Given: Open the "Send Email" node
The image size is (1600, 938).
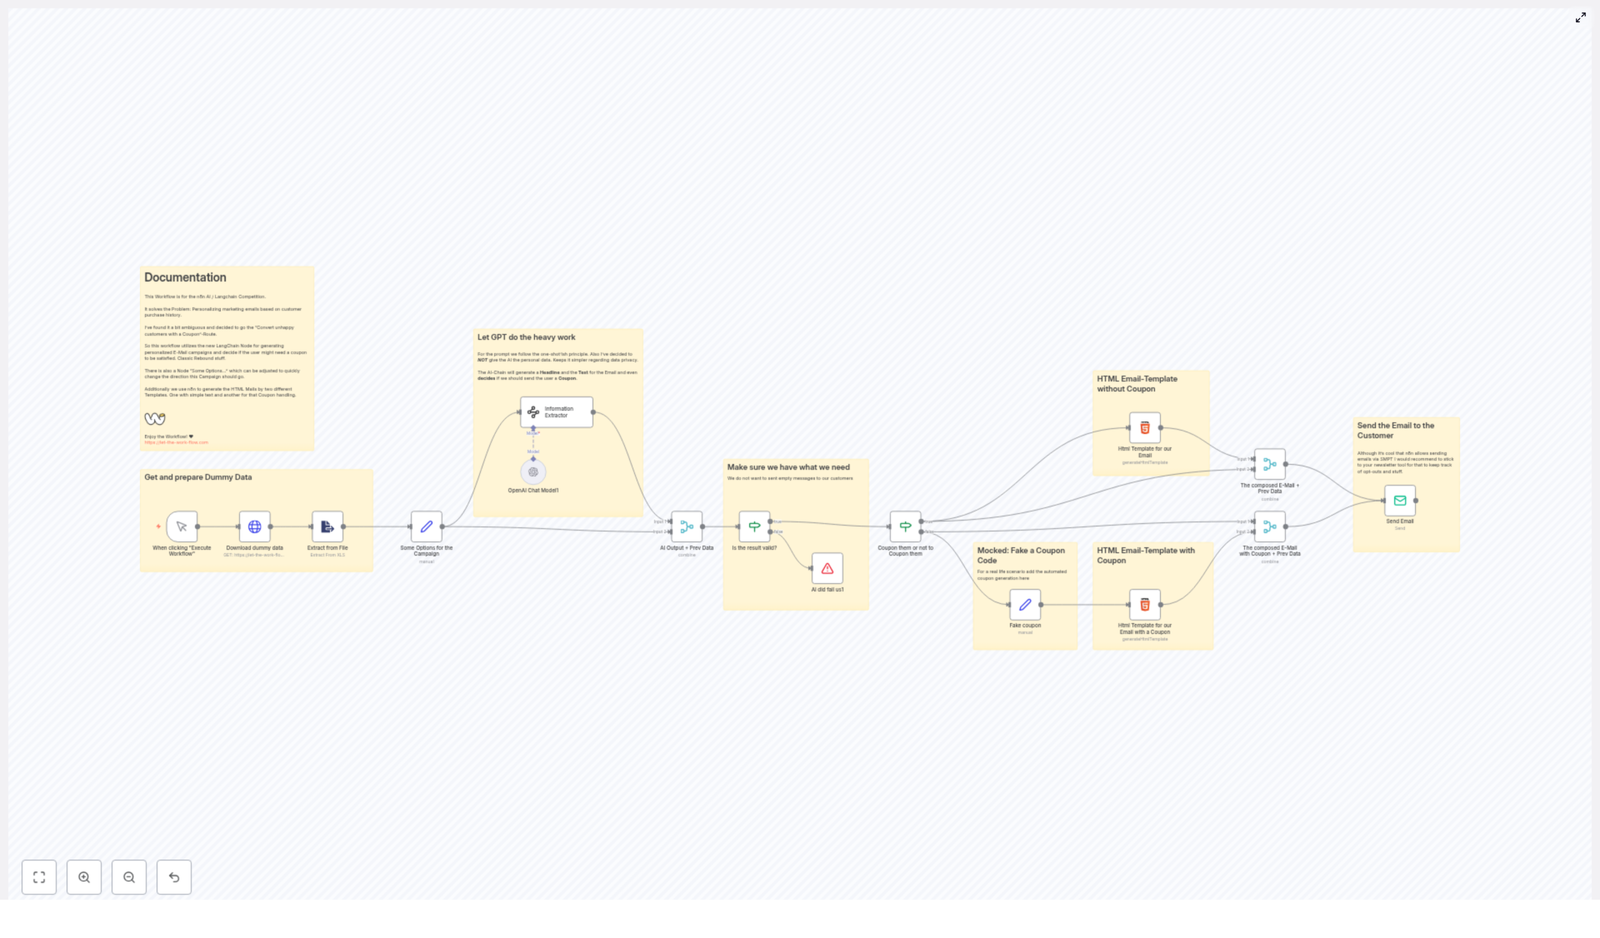Looking at the screenshot, I should (x=1400, y=502).
